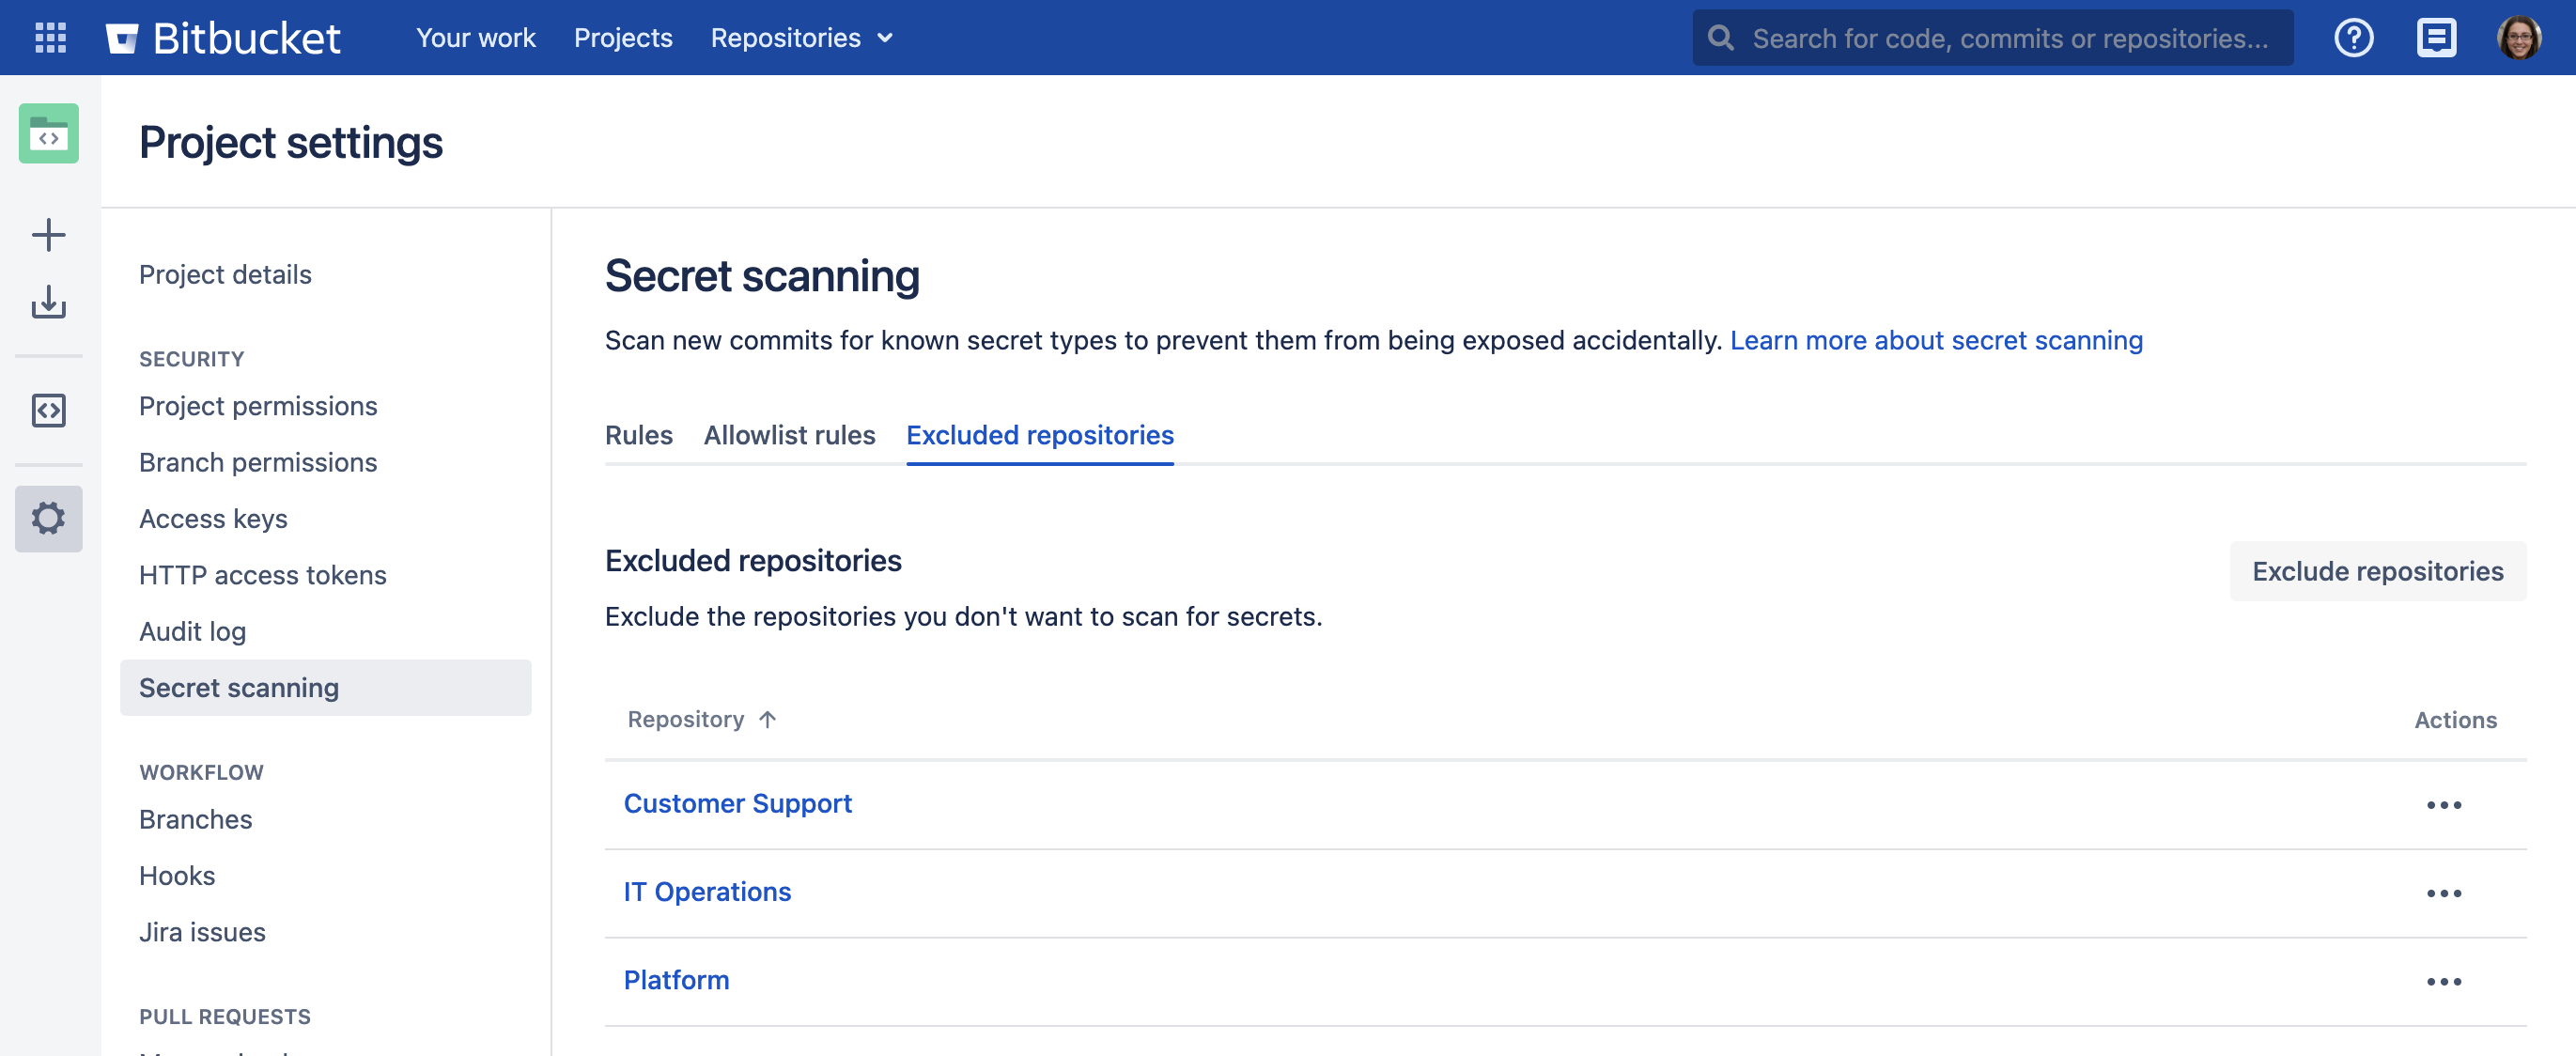
Task: Switch to the Rules tab
Action: click(638, 435)
